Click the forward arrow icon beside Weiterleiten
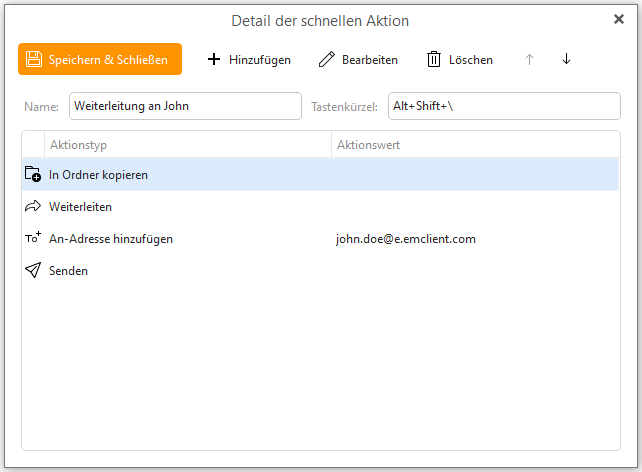 33,206
